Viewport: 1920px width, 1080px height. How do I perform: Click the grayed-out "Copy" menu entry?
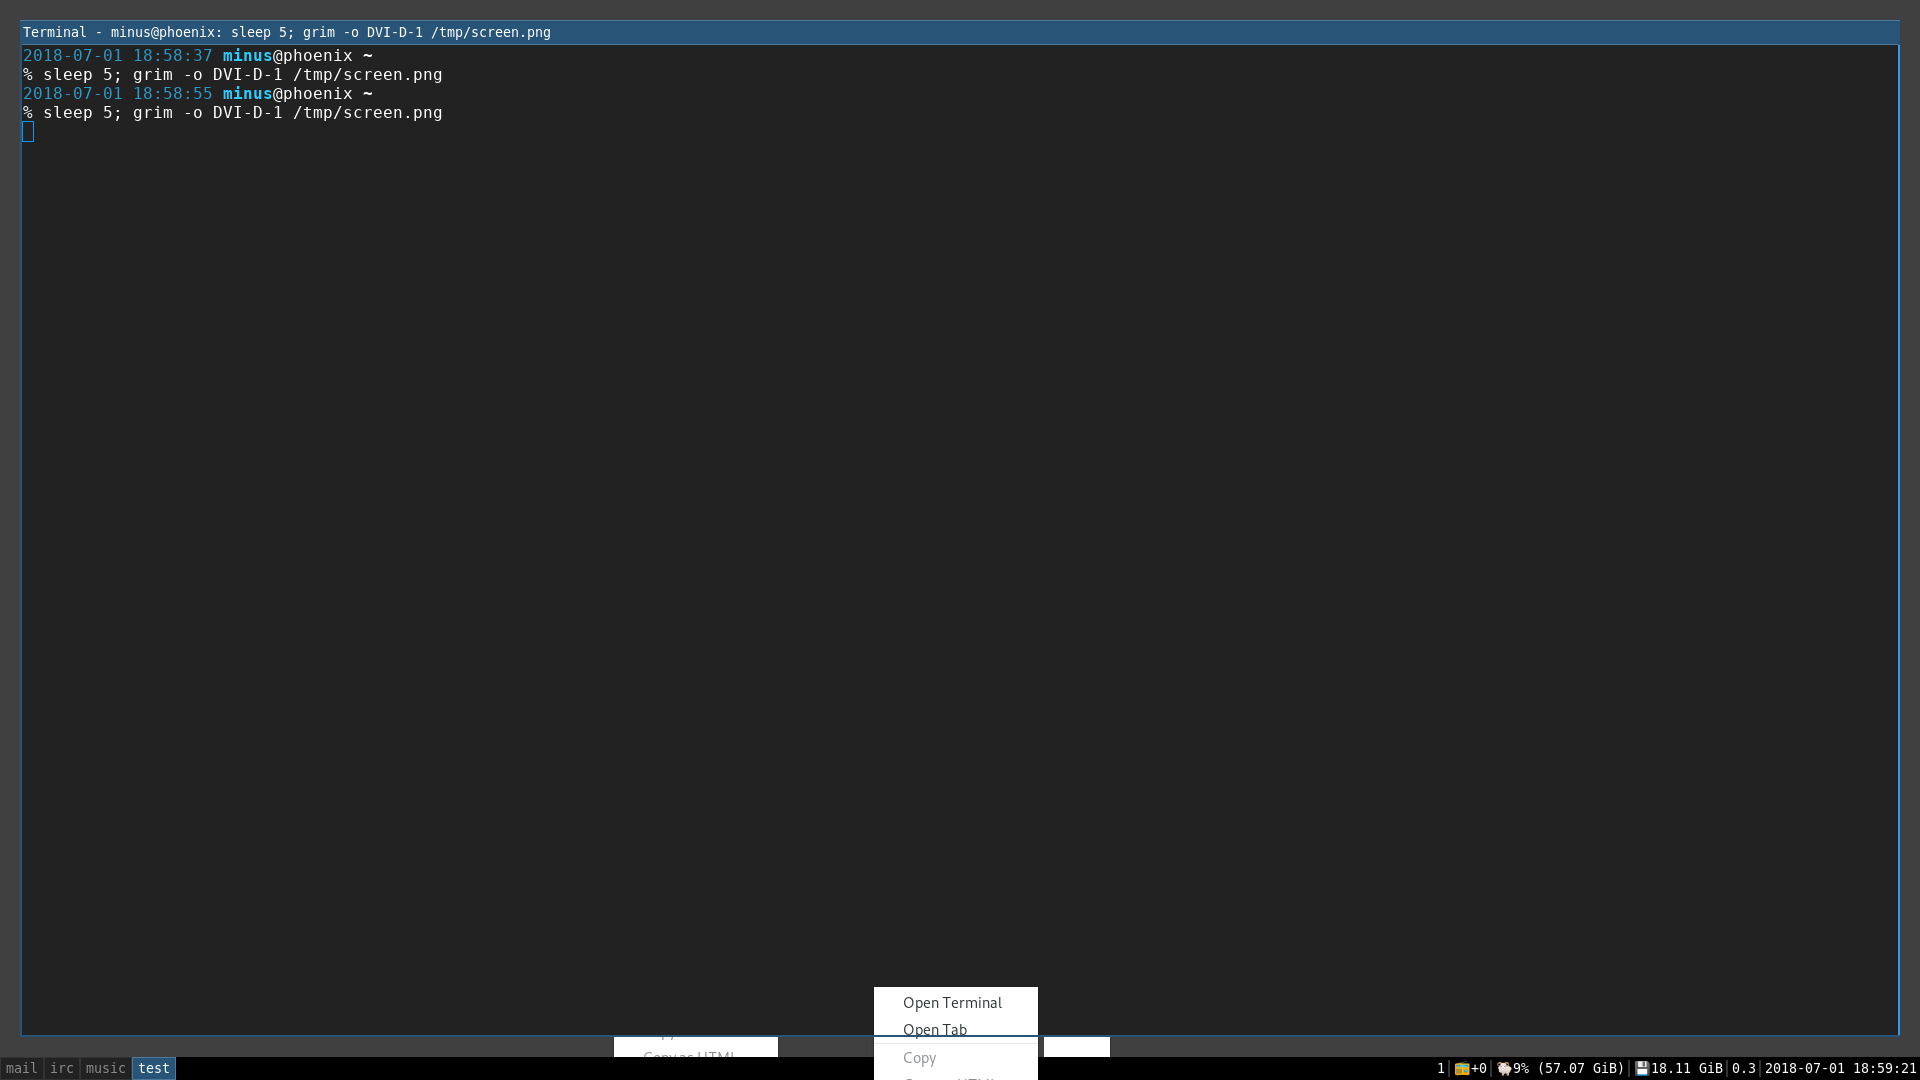pos(919,1058)
